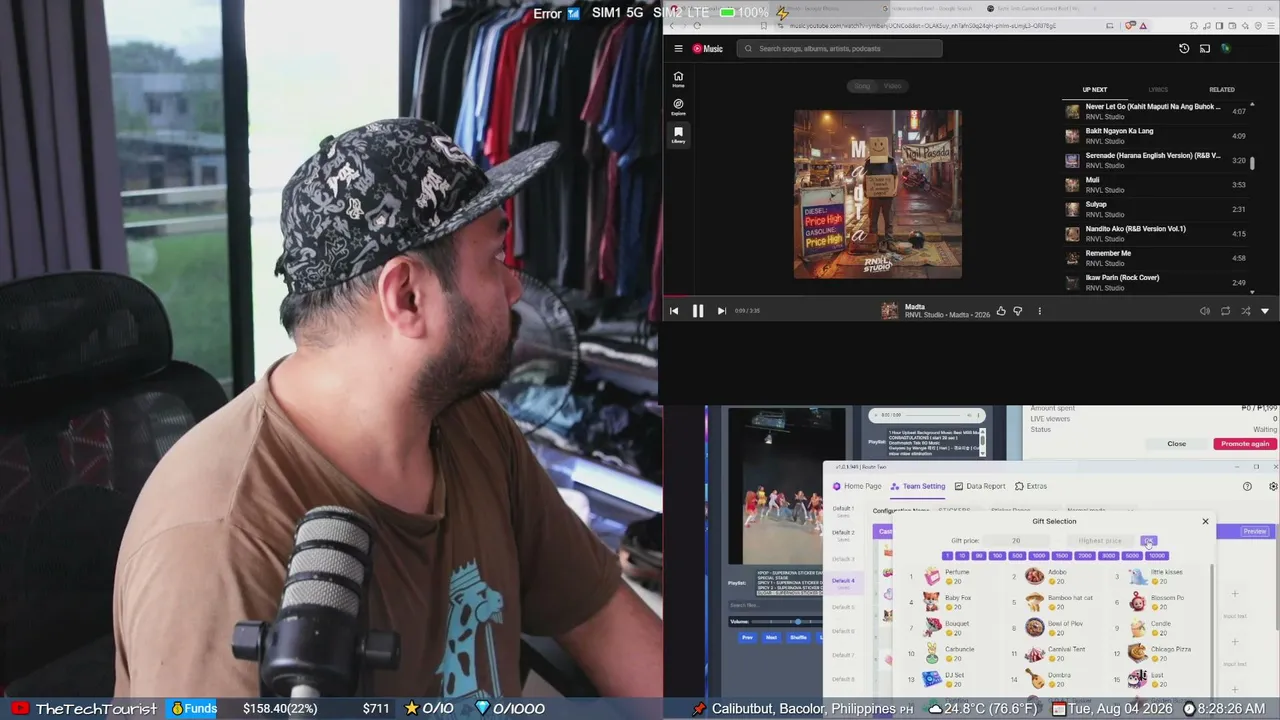The image size is (1280, 720).
Task: Open YouTube Music listening history icon
Action: coord(1184,48)
